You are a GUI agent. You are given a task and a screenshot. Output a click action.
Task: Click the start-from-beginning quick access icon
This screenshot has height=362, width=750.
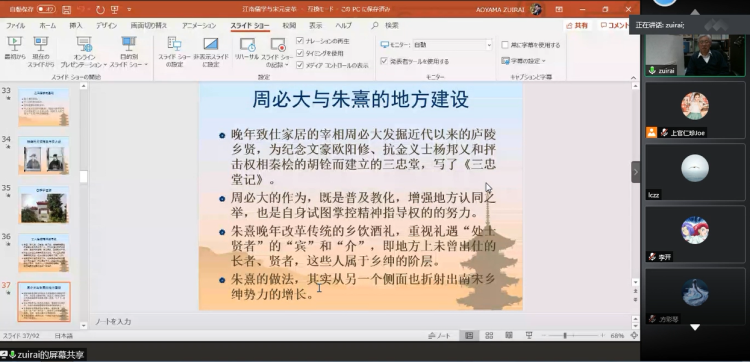pos(115,10)
